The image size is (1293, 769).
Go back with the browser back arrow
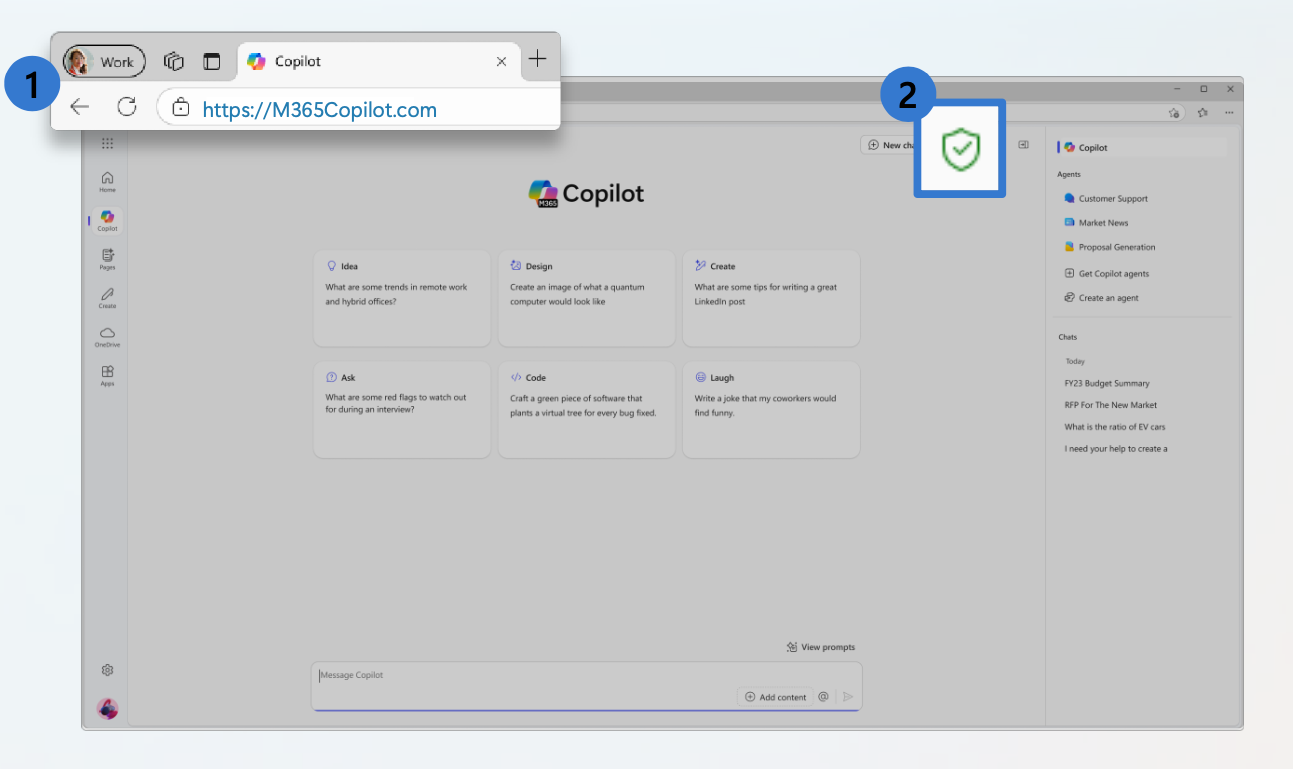point(79,108)
